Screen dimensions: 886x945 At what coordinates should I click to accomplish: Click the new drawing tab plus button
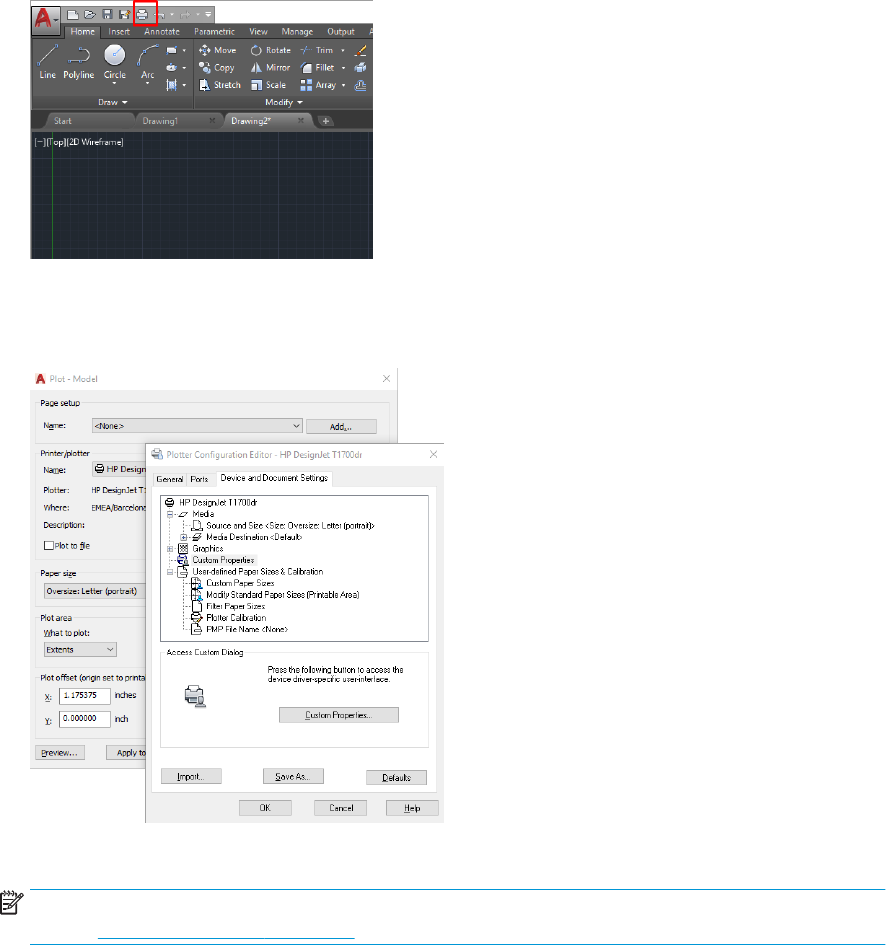[x=325, y=121]
